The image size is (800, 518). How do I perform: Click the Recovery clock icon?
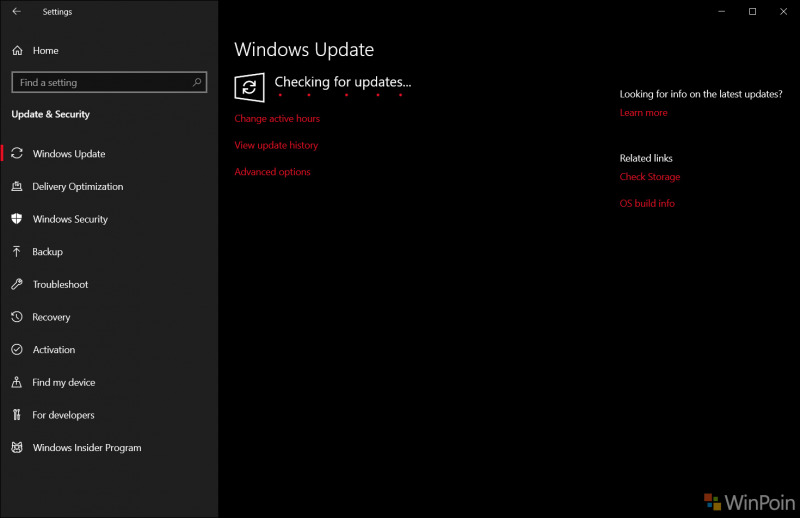click(17, 317)
